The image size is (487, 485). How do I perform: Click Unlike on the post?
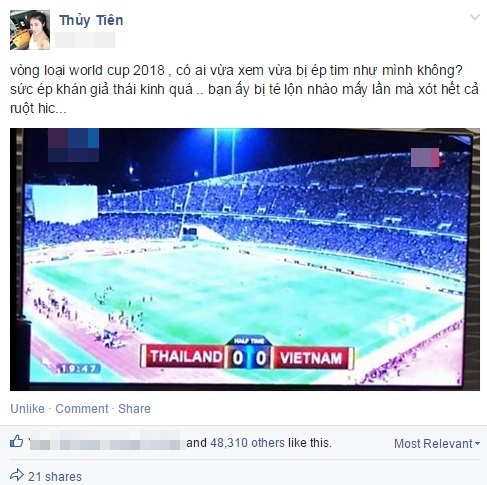click(27, 408)
